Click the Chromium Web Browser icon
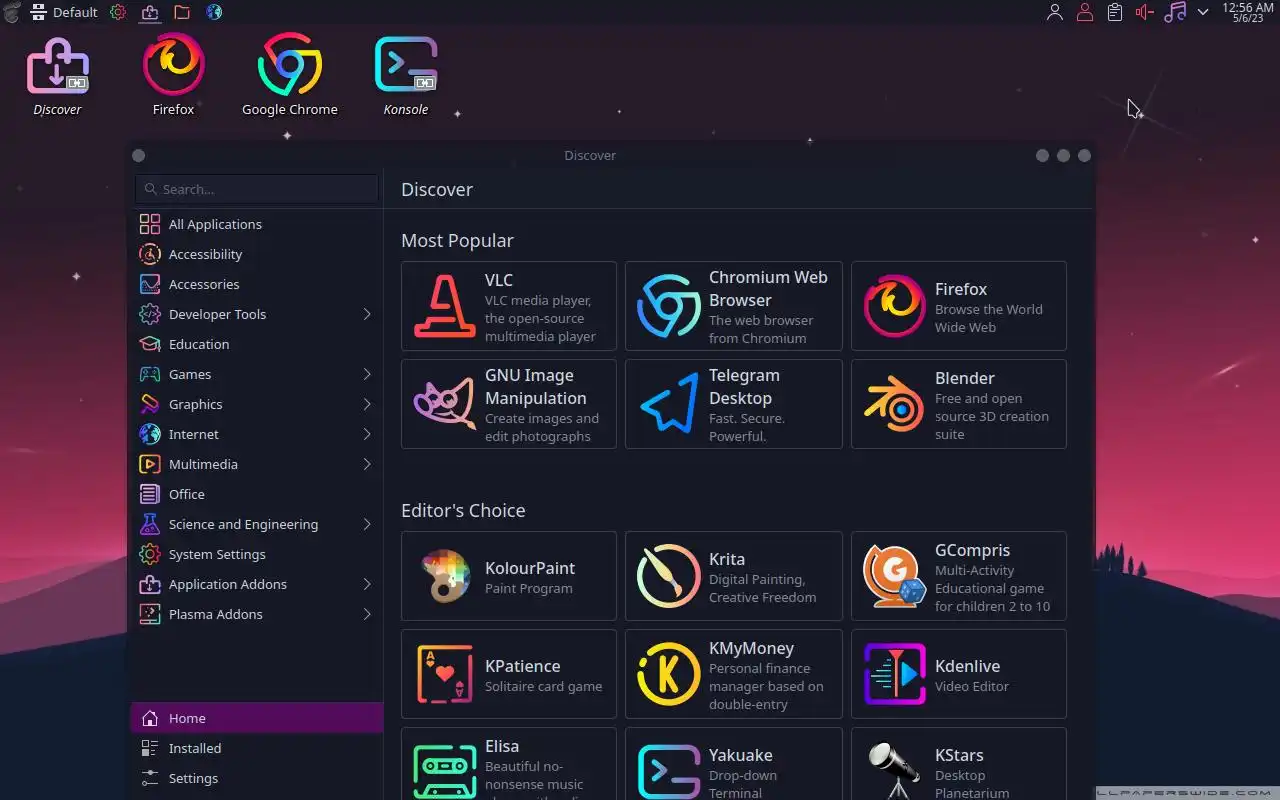 tap(668, 306)
